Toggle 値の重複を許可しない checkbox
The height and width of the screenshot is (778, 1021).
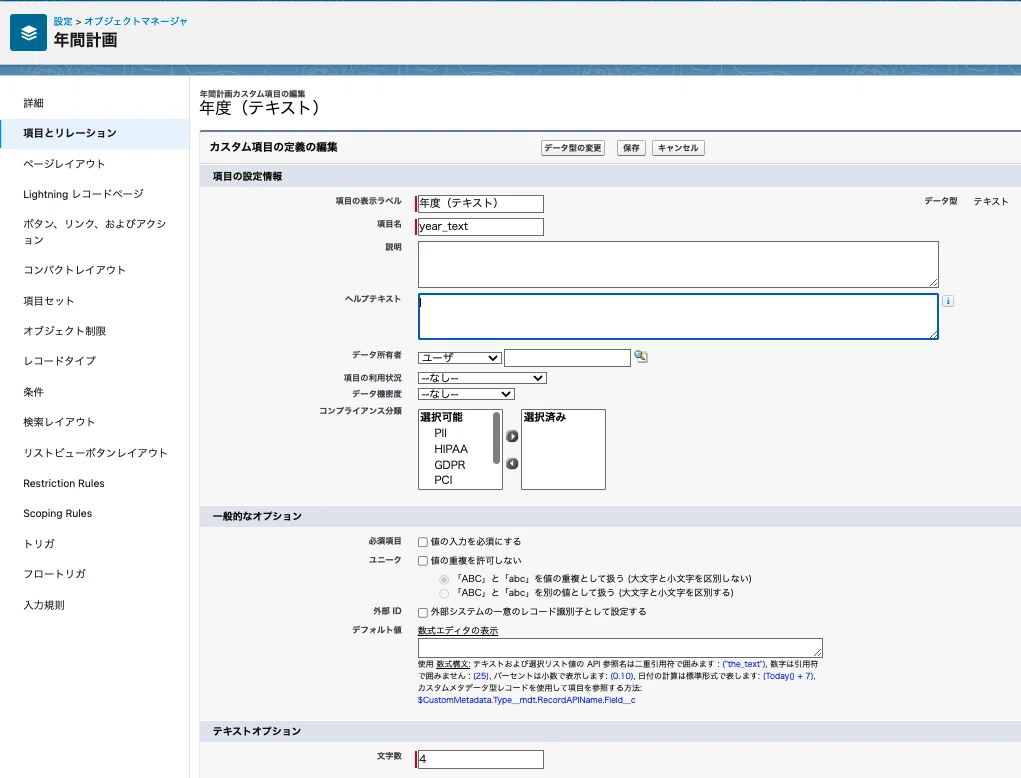[423, 561]
